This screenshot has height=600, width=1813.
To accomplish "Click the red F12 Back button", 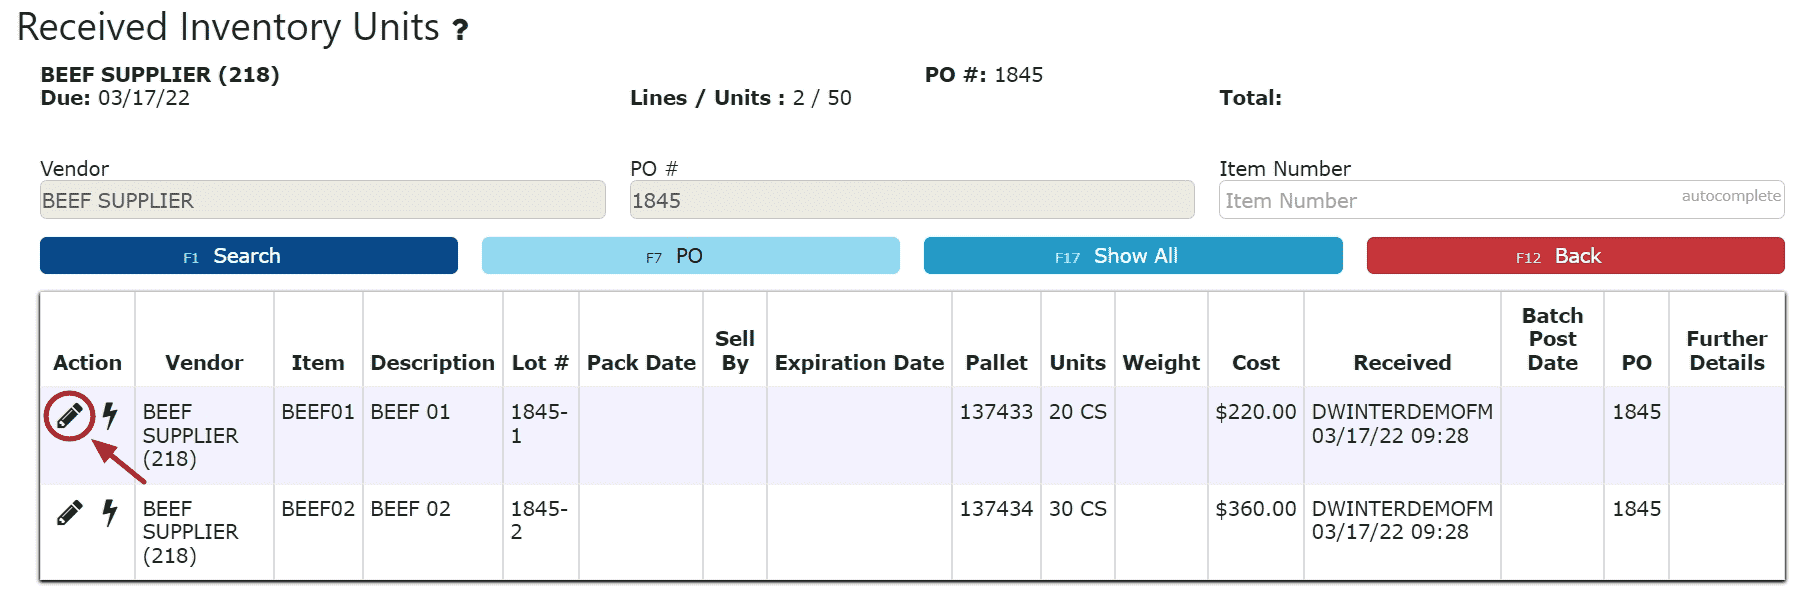I will click(1575, 256).
